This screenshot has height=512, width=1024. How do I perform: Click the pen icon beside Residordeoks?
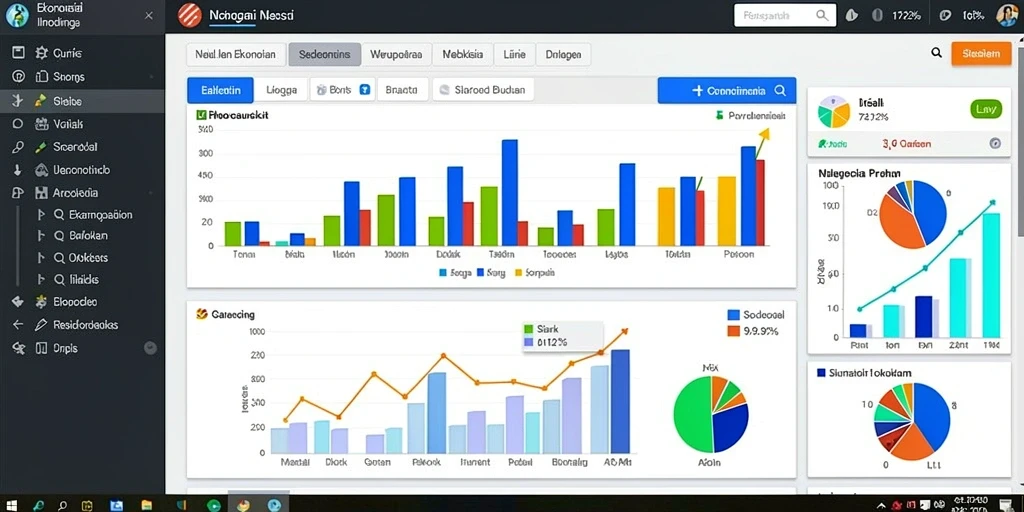40,325
